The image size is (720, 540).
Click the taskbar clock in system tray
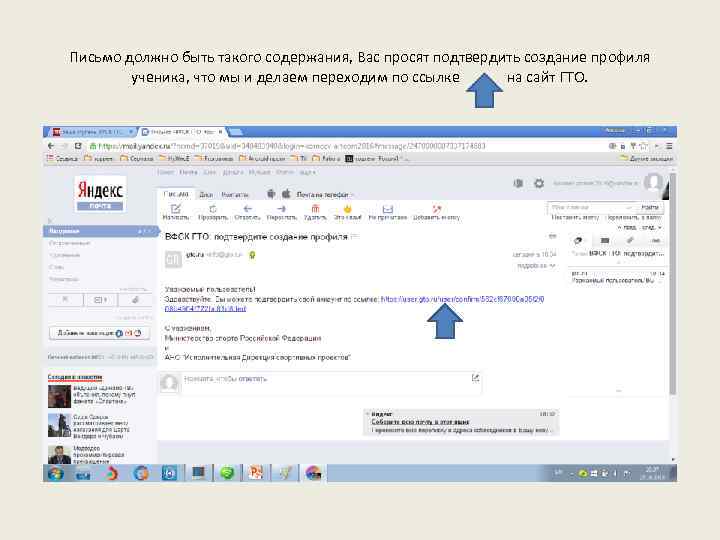pos(652,473)
